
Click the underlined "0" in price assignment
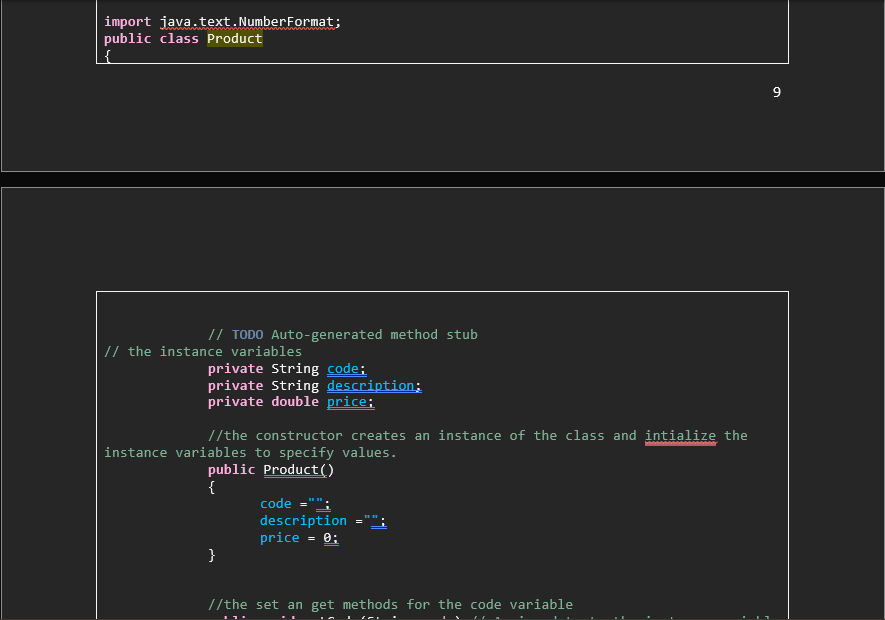click(x=329, y=537)
